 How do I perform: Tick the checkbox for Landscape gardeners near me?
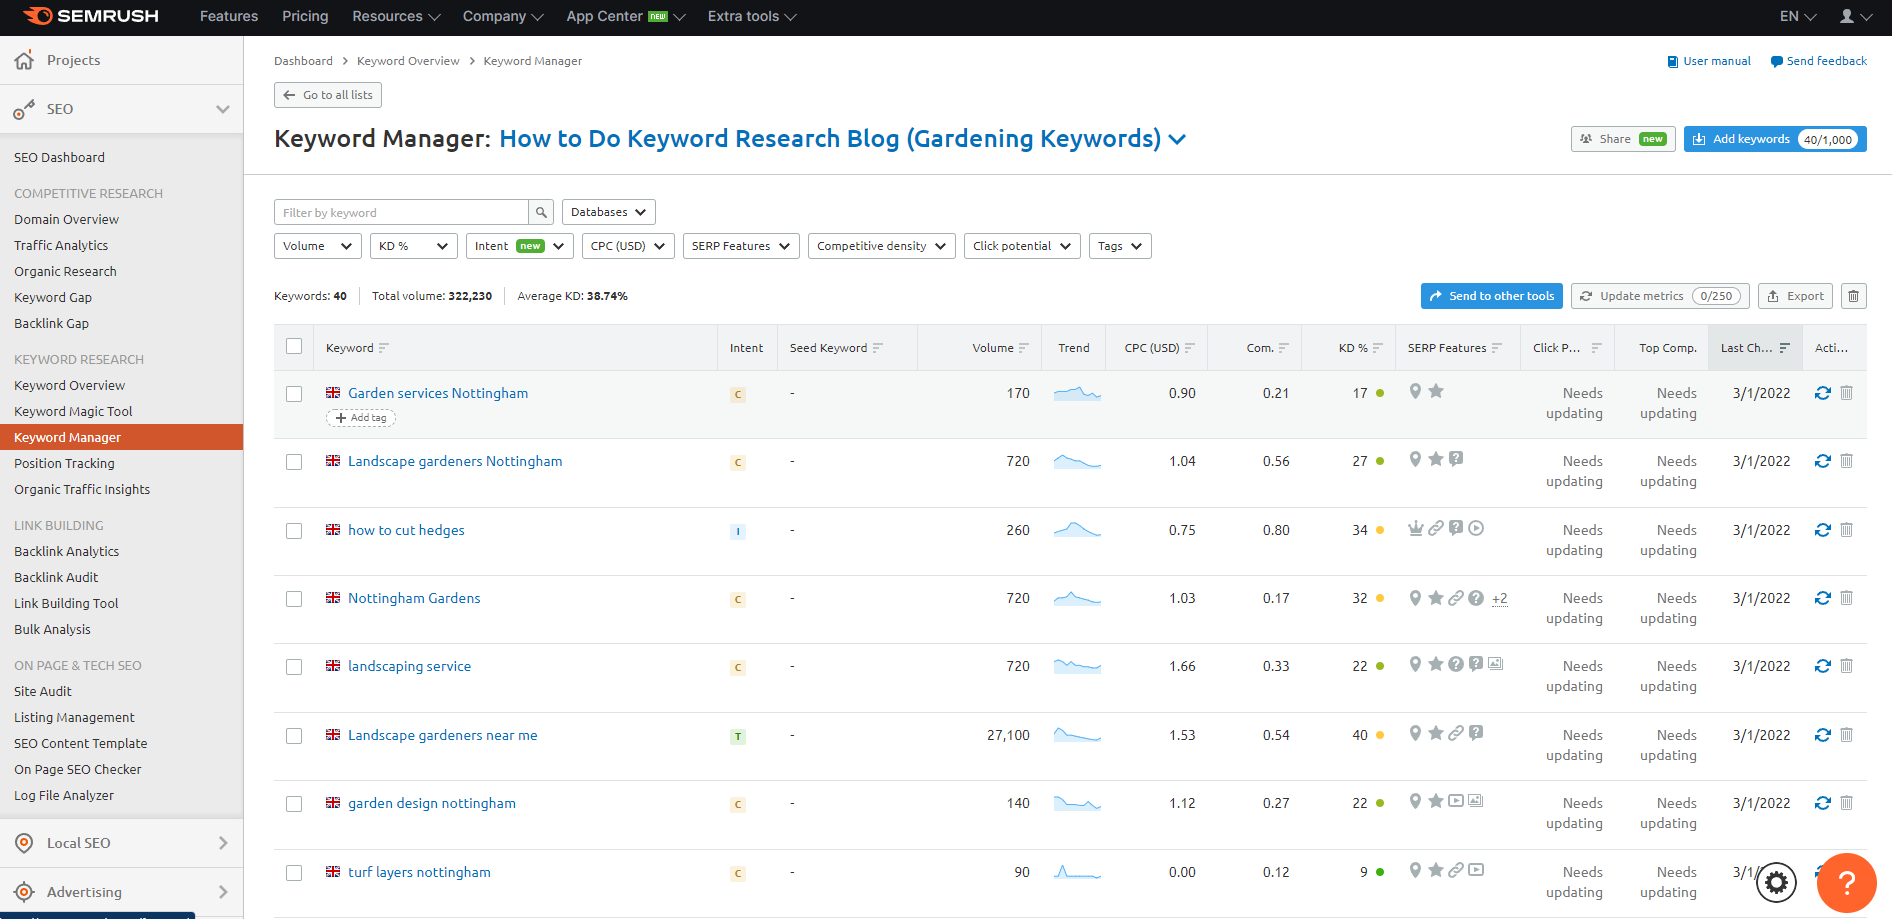294,735
